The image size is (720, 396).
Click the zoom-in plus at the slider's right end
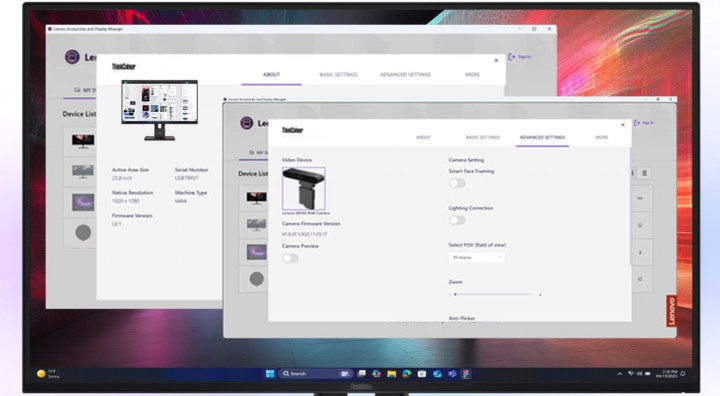pos(540,294)
